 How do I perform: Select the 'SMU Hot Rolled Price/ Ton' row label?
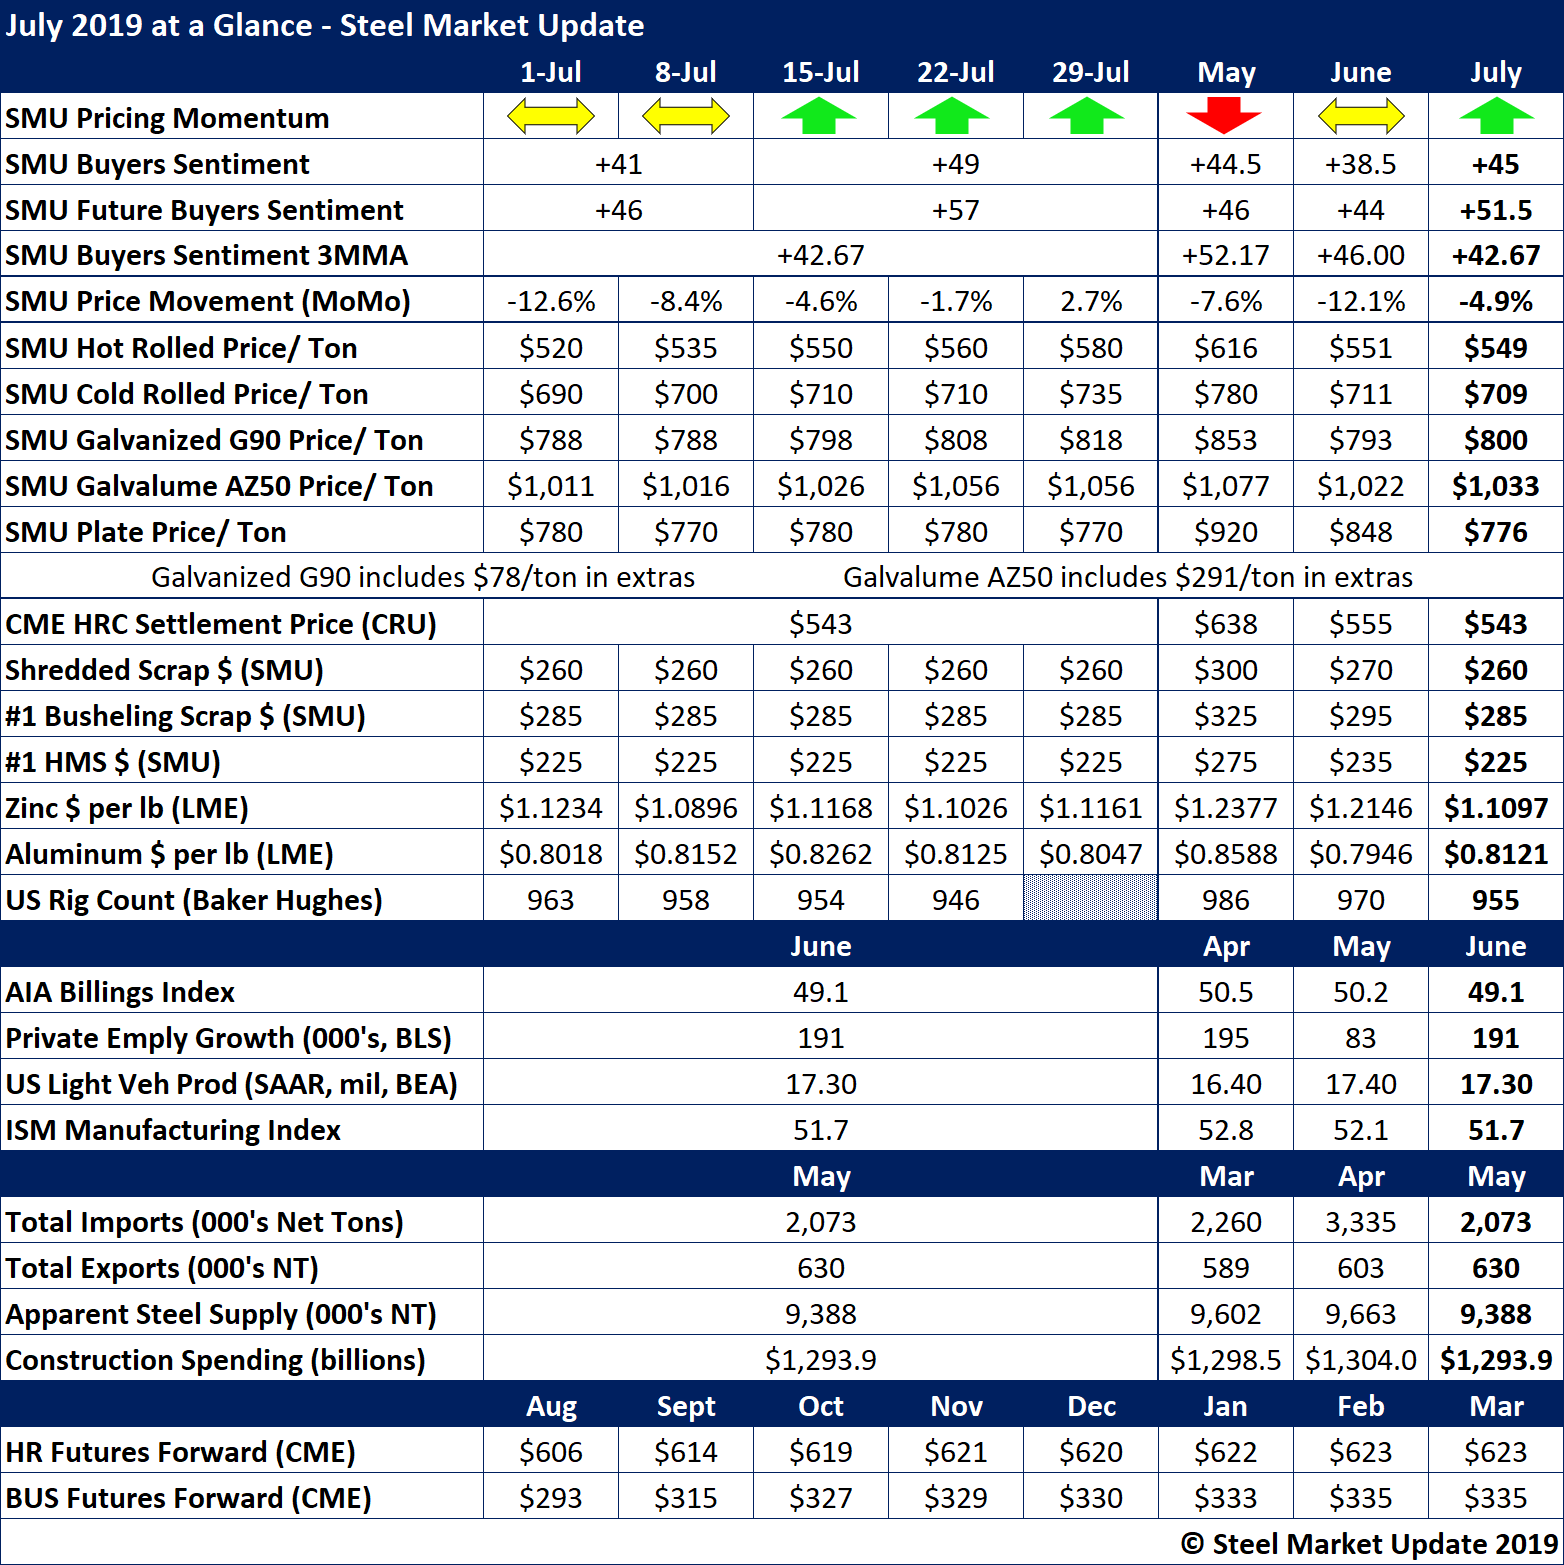[181, 348]
